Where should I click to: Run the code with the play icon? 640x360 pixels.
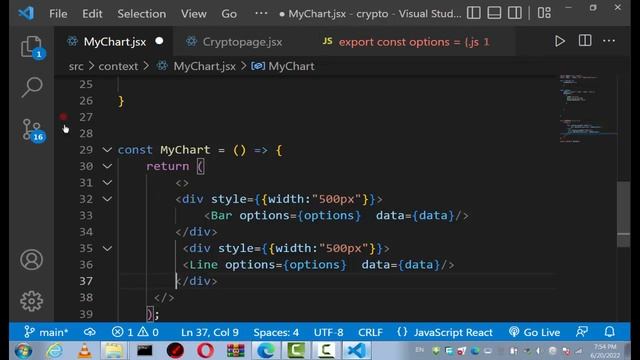click(x=560, y=41)
